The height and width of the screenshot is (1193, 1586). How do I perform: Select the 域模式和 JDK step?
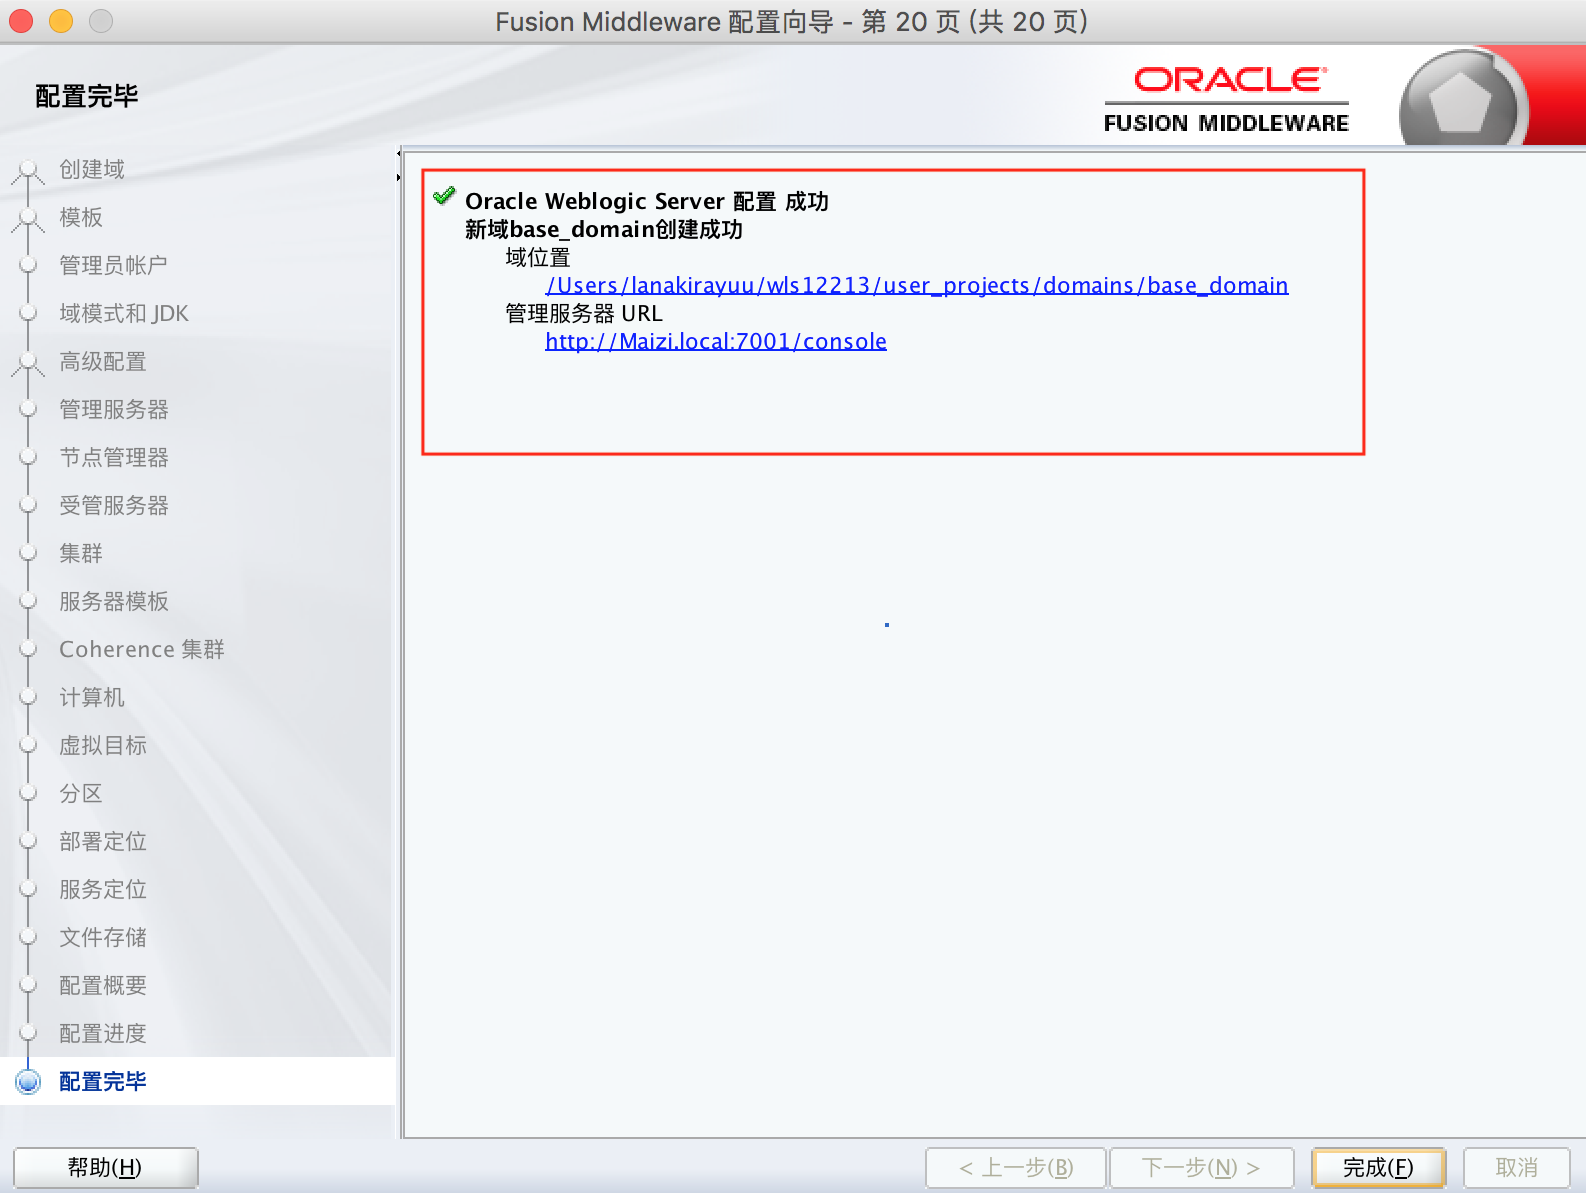click(124, 314)
